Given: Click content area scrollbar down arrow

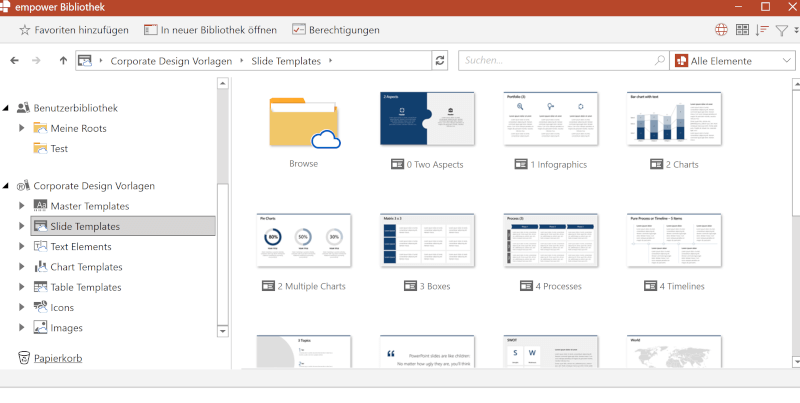Looking at the screenshot, I should click(796, 362).
